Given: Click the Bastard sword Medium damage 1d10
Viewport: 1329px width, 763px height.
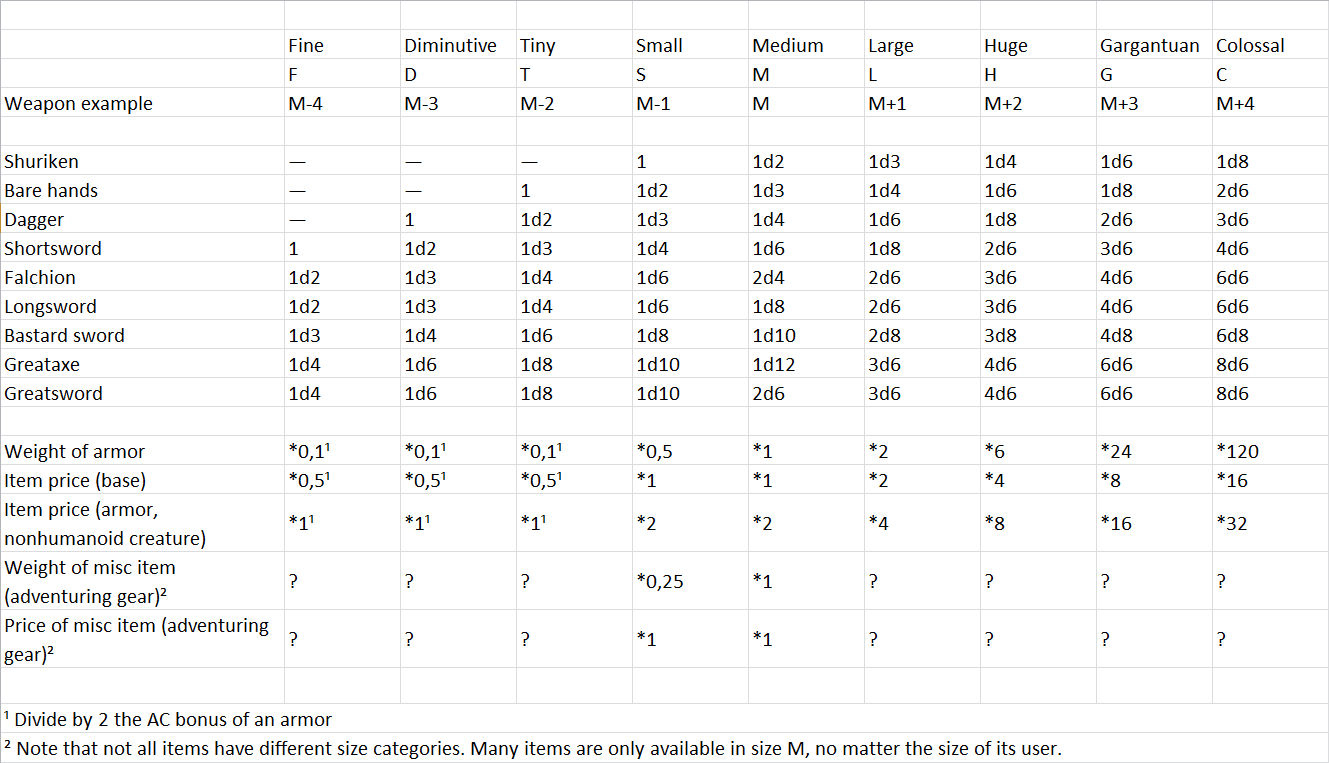Looking at the screenshot, I should coord(775,335).
